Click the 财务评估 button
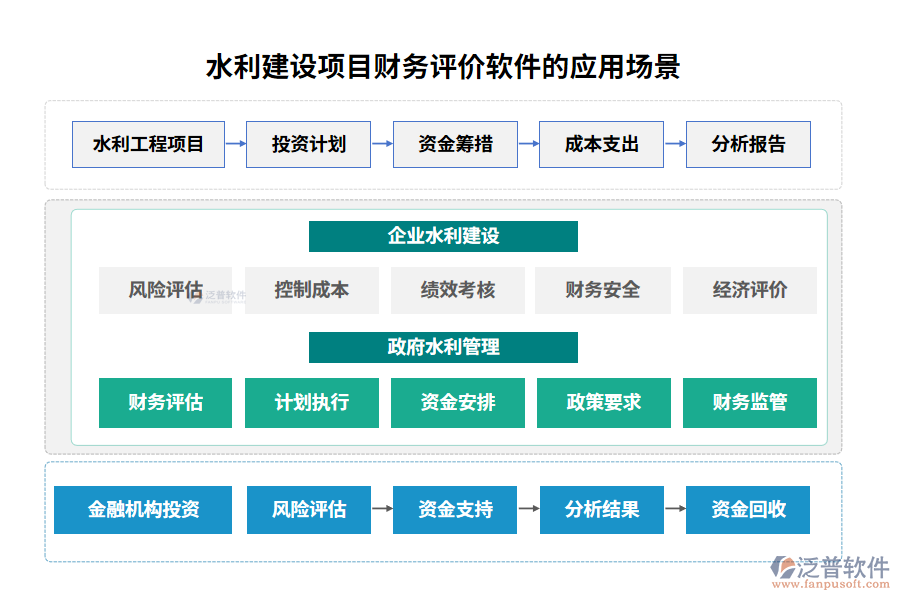The image size is (900, 600). click(x=165, y=402)
